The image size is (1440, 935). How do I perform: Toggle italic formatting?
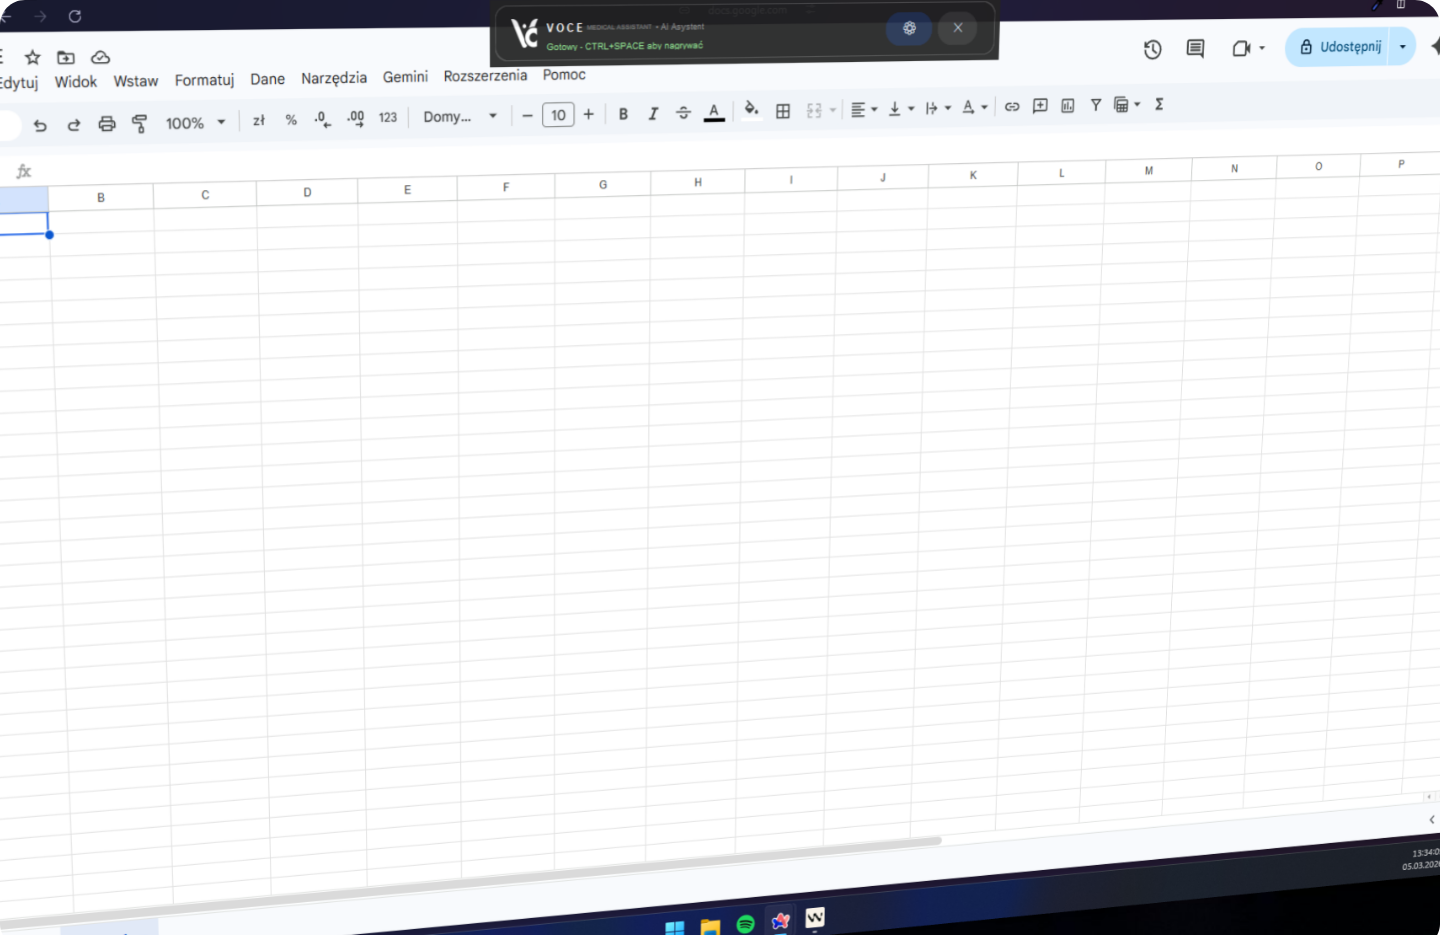pyautogui.click(x=653, y=114)
